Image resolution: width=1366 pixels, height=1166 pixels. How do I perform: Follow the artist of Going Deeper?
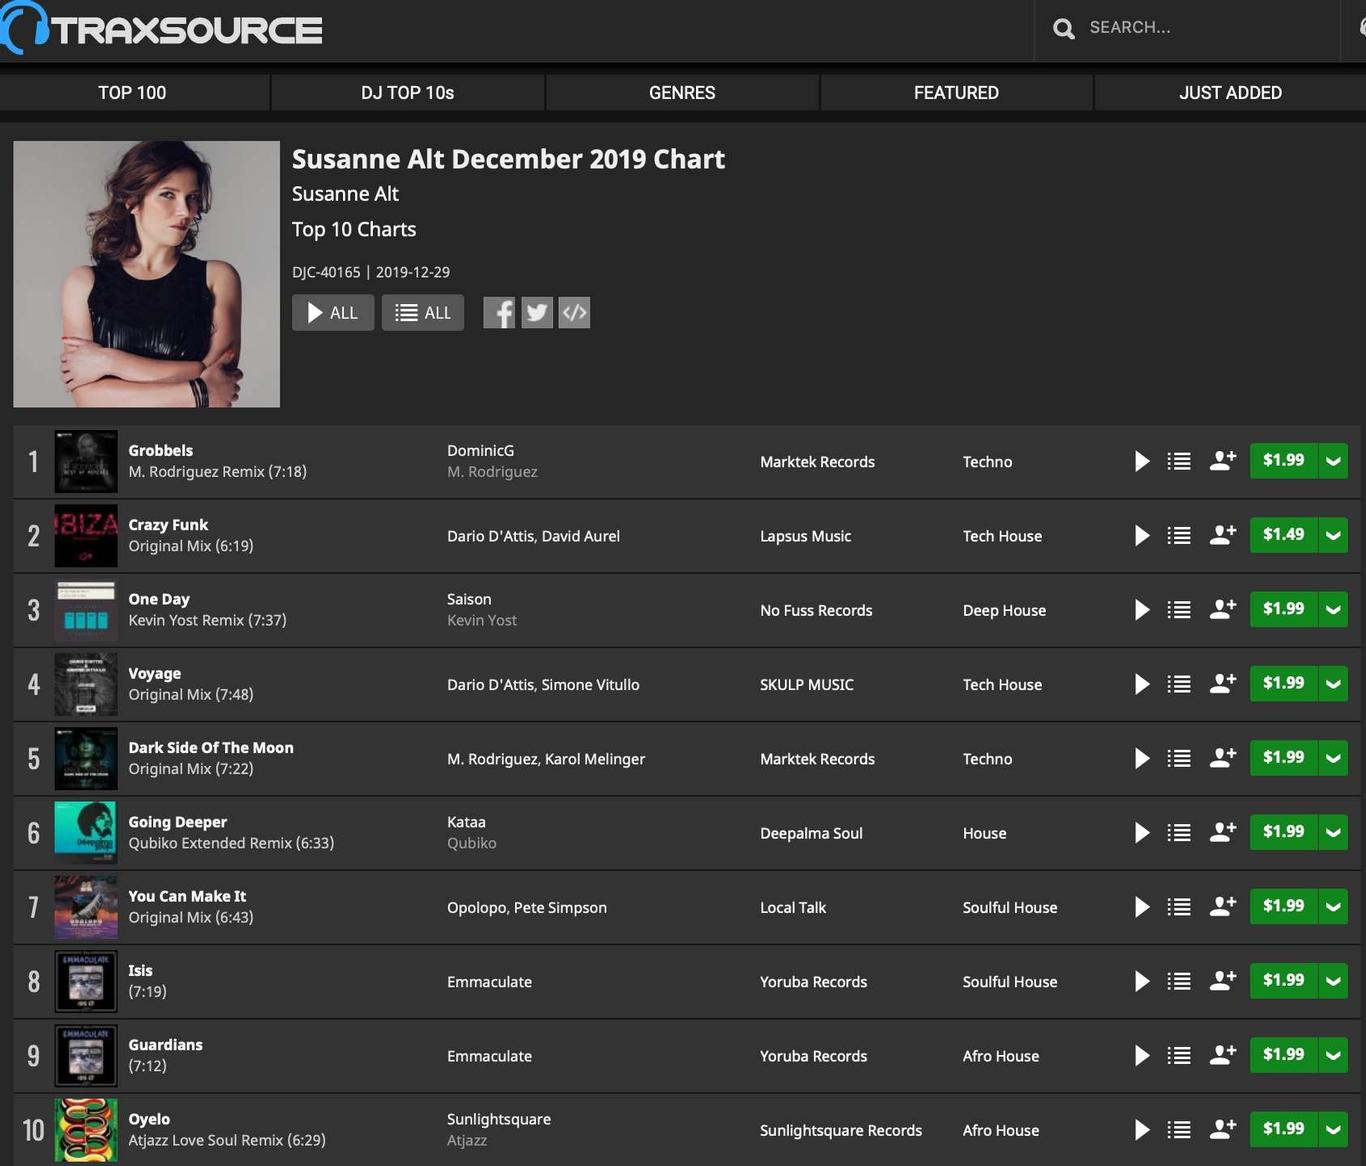pos(1223,832)
